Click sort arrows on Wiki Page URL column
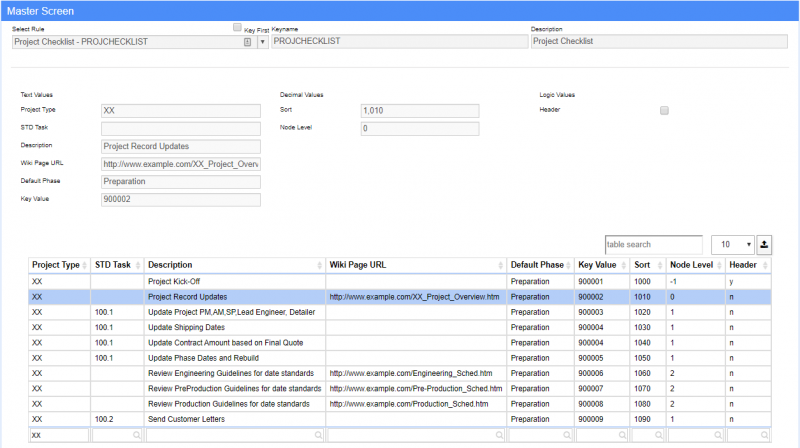The height and width of the screenshot is (448, 800). 501,266
